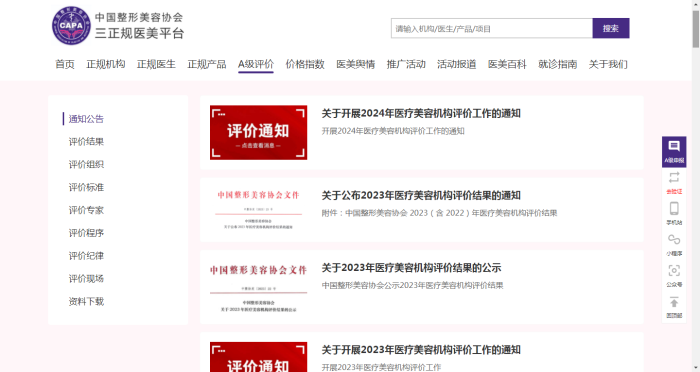Click the 搜索 search button
700x372 pixels.
click(611, 28)
